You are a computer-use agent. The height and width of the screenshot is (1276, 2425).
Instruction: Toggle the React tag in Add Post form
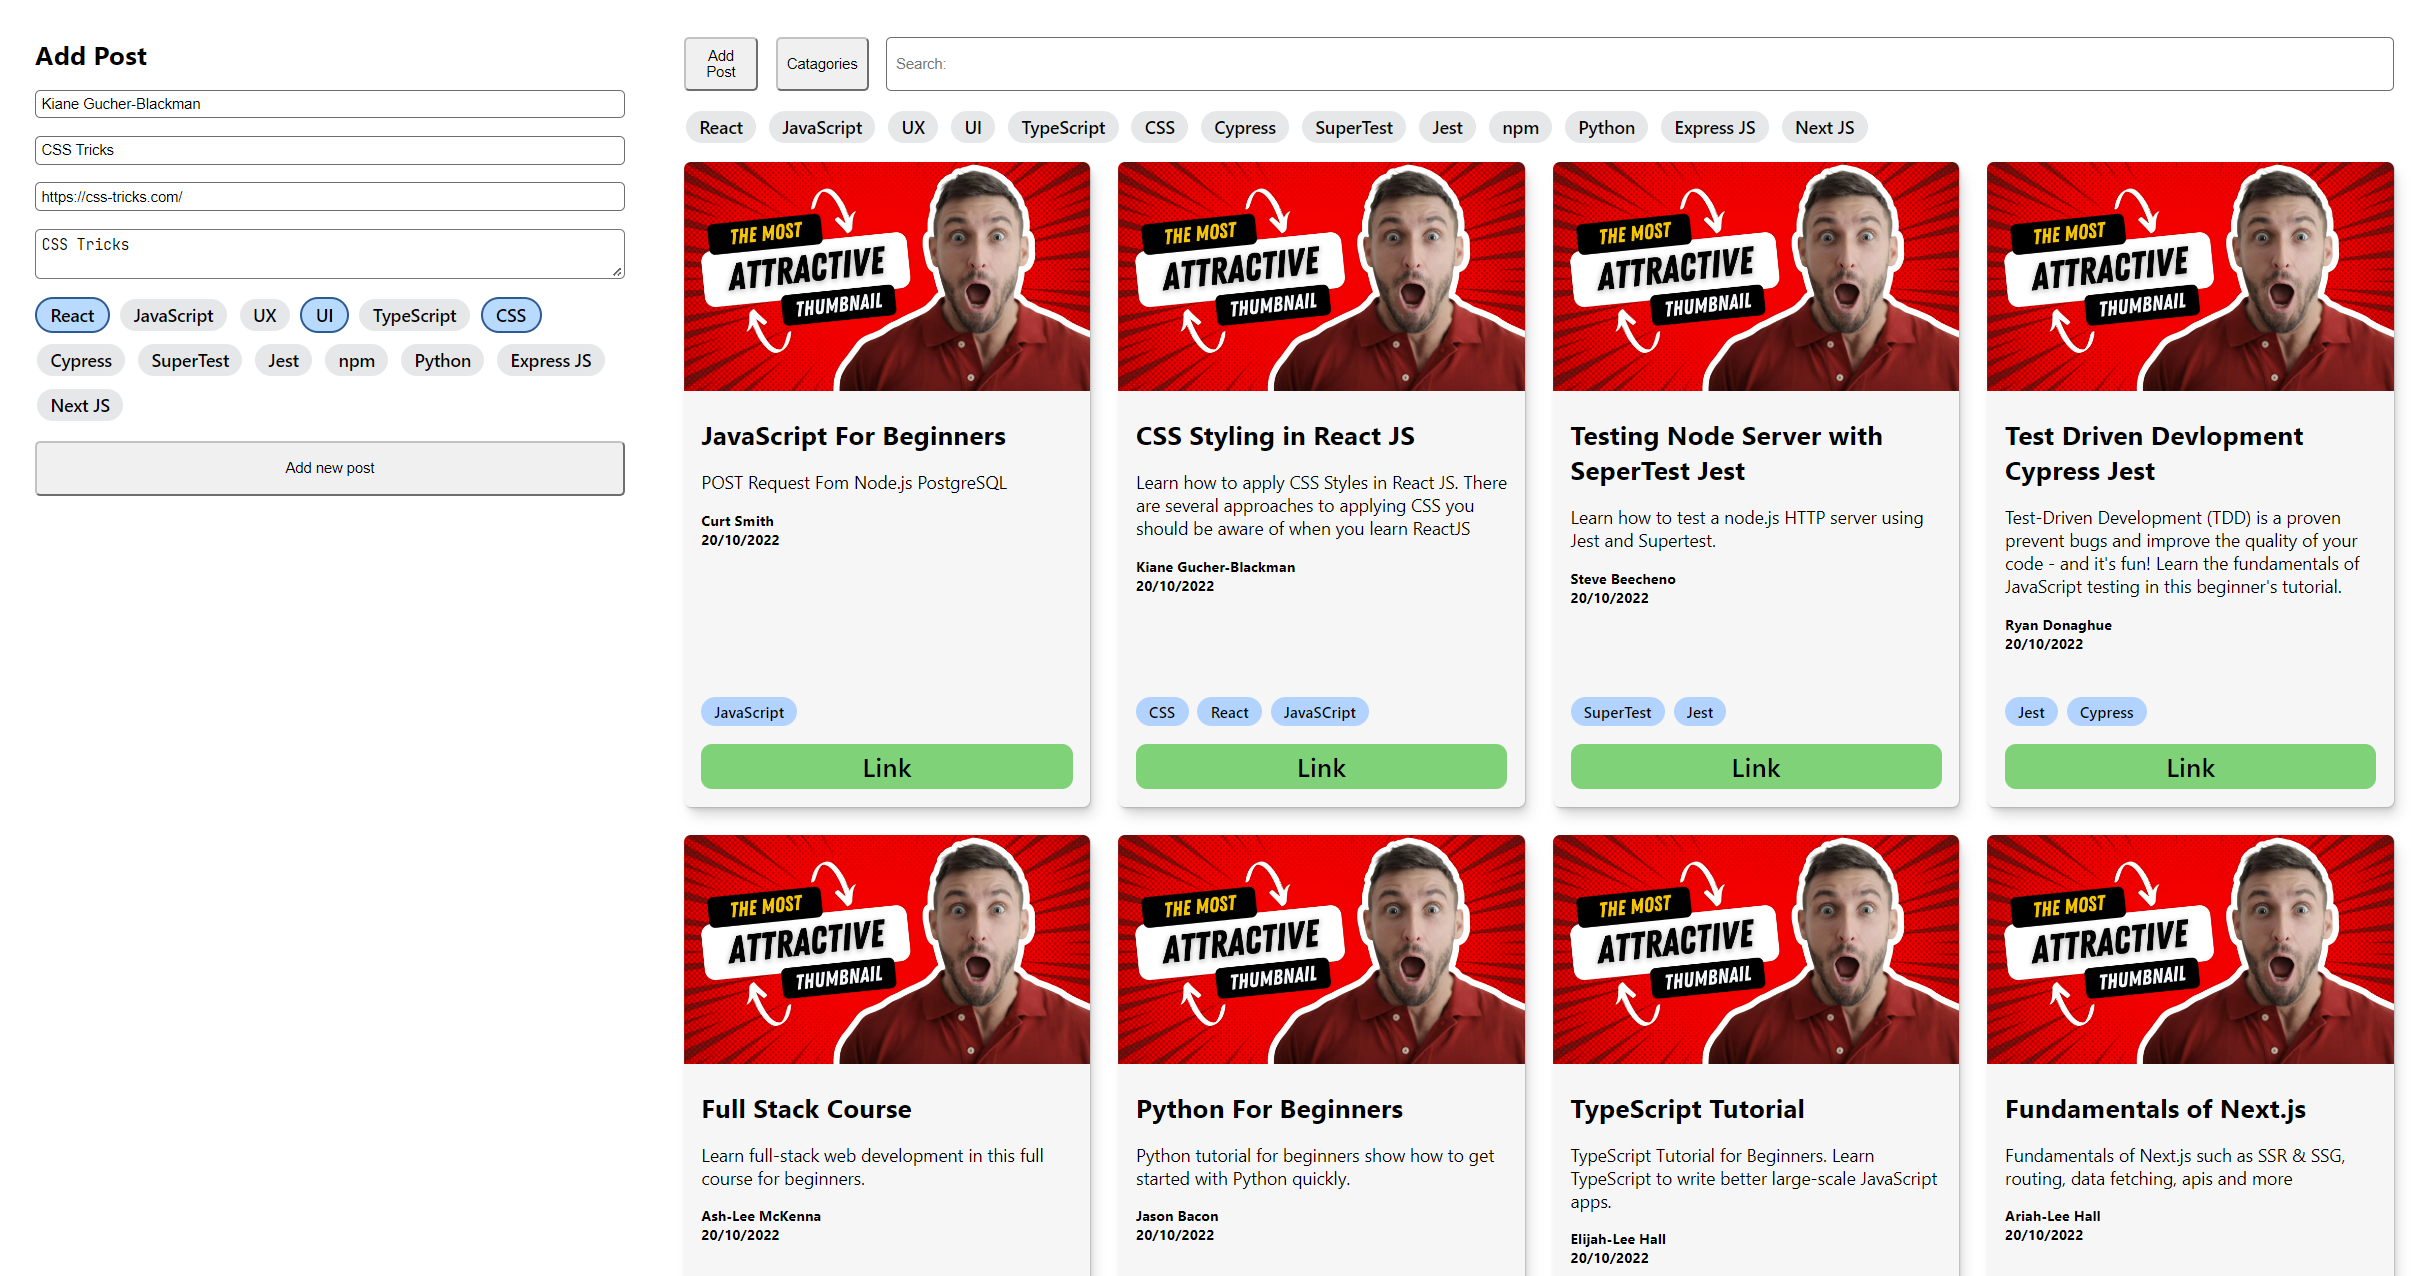pyautogui.click(x=72, y=315)
